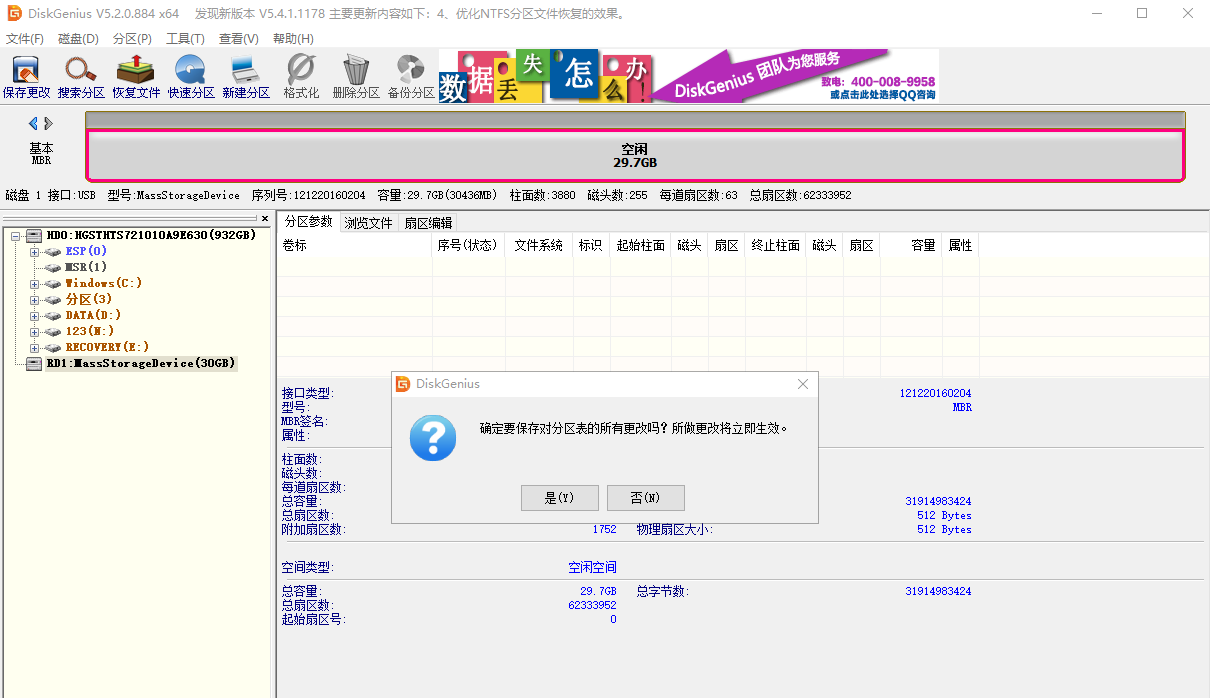This screenshot has height=698, width=1210.
Task: Click the 删除分区 delete partition icon
Action: pyautogui.click(x=356, y=77)
